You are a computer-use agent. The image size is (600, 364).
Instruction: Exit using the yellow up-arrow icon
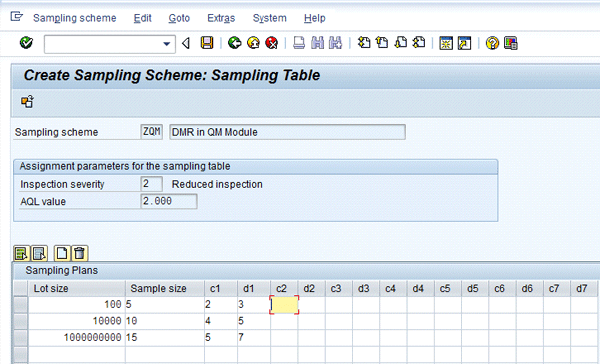pos(253,43)
